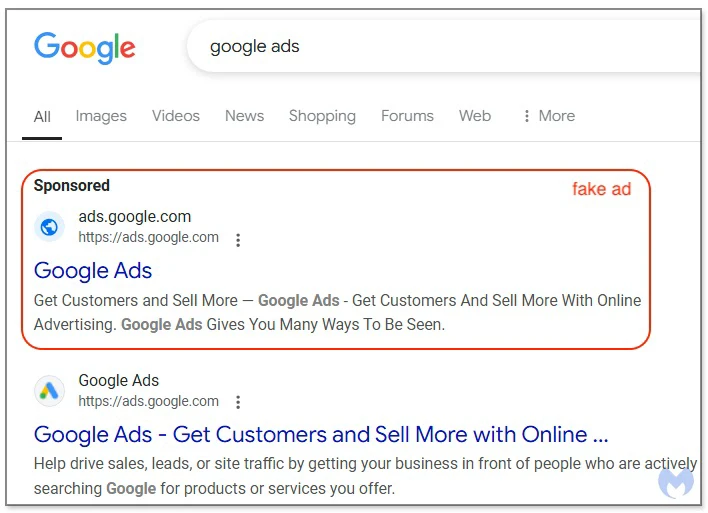Screen dimensions: 708x513
Task: Expand the More search filters menu
Action: (x=548, y=116)
